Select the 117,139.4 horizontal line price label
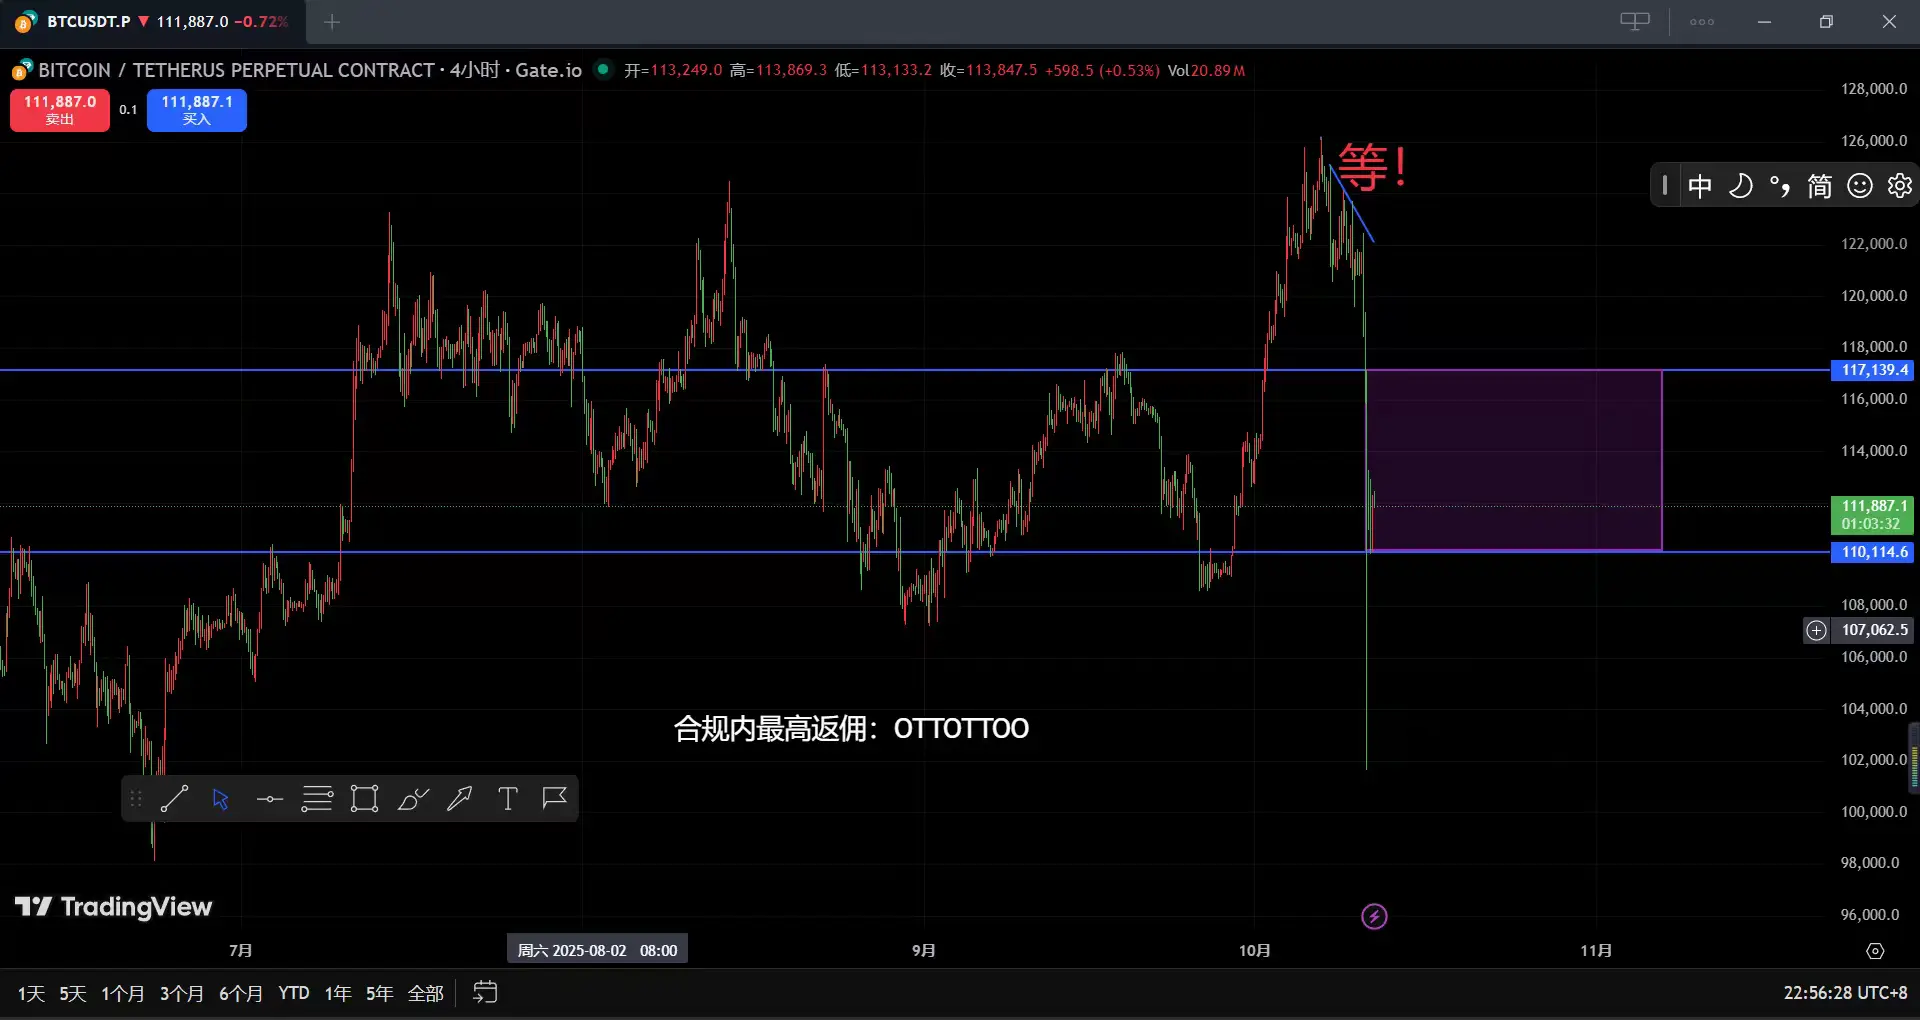 [x=1874, y=370]
